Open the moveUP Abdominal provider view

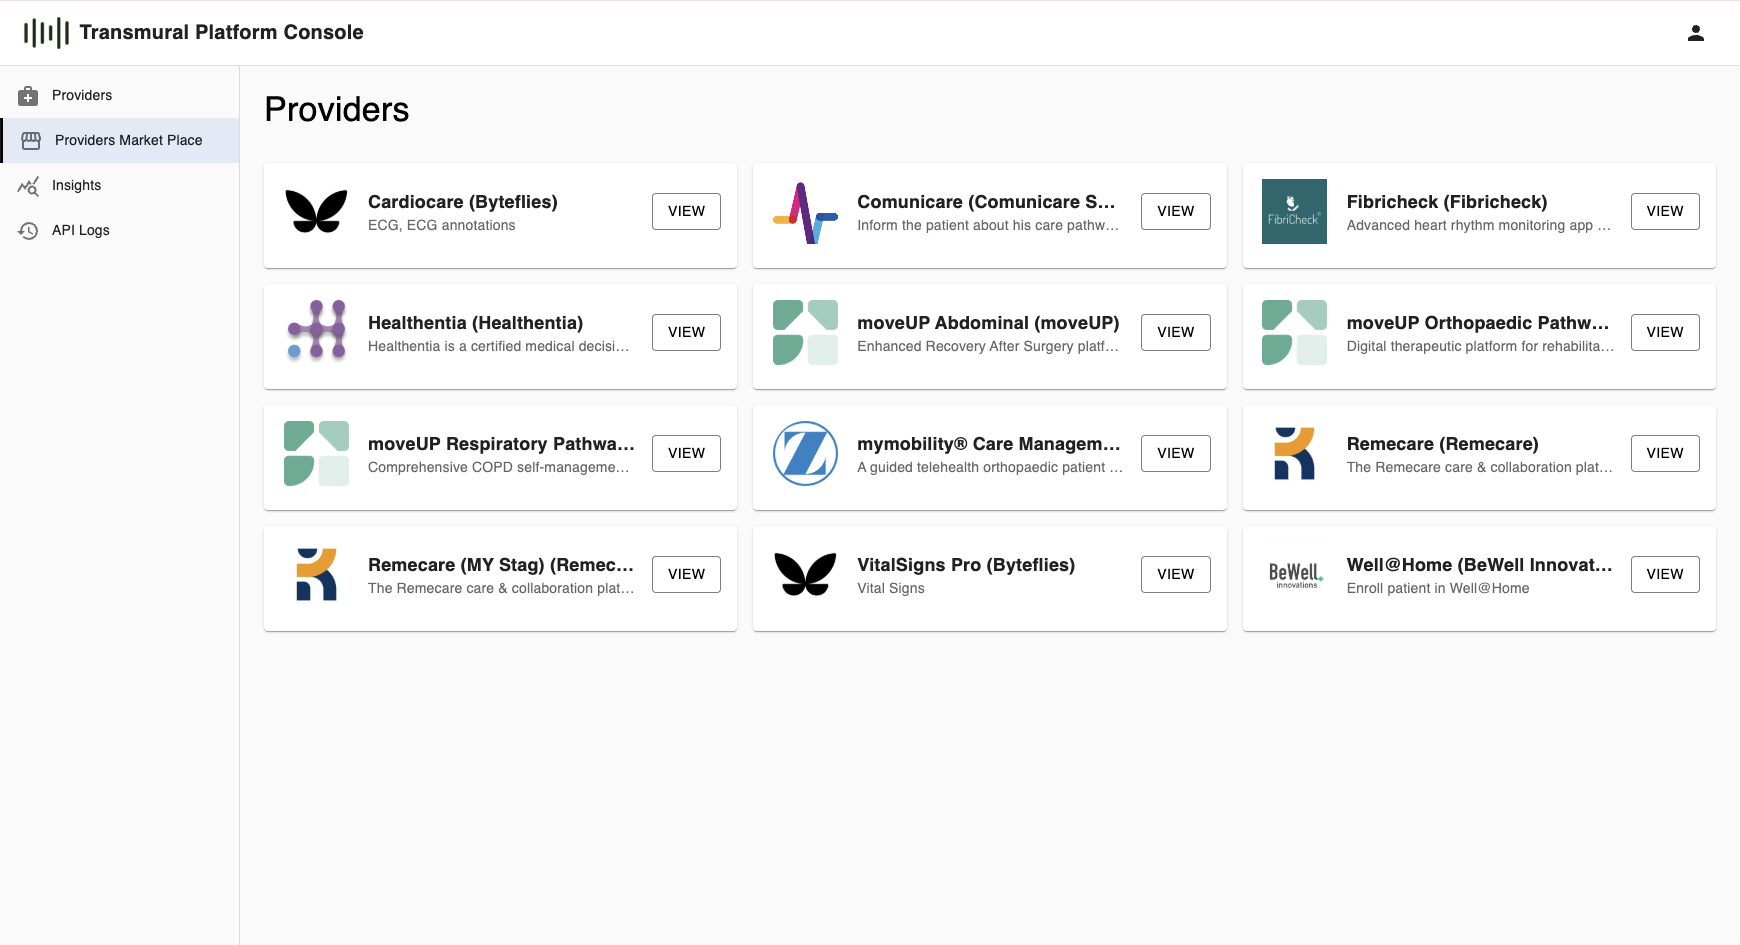tap(1175, 331)
